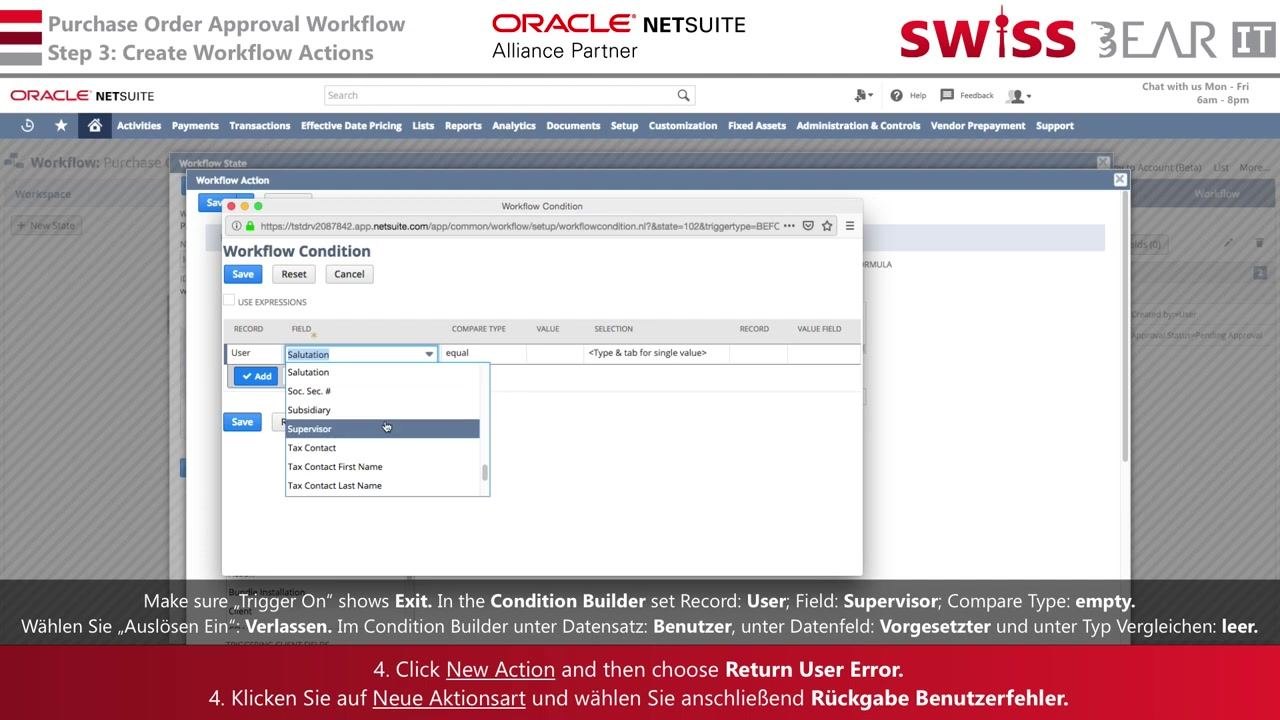Open the user profile avatar menu
This screenshot has width=1280, height=720.
[1018, 96]
